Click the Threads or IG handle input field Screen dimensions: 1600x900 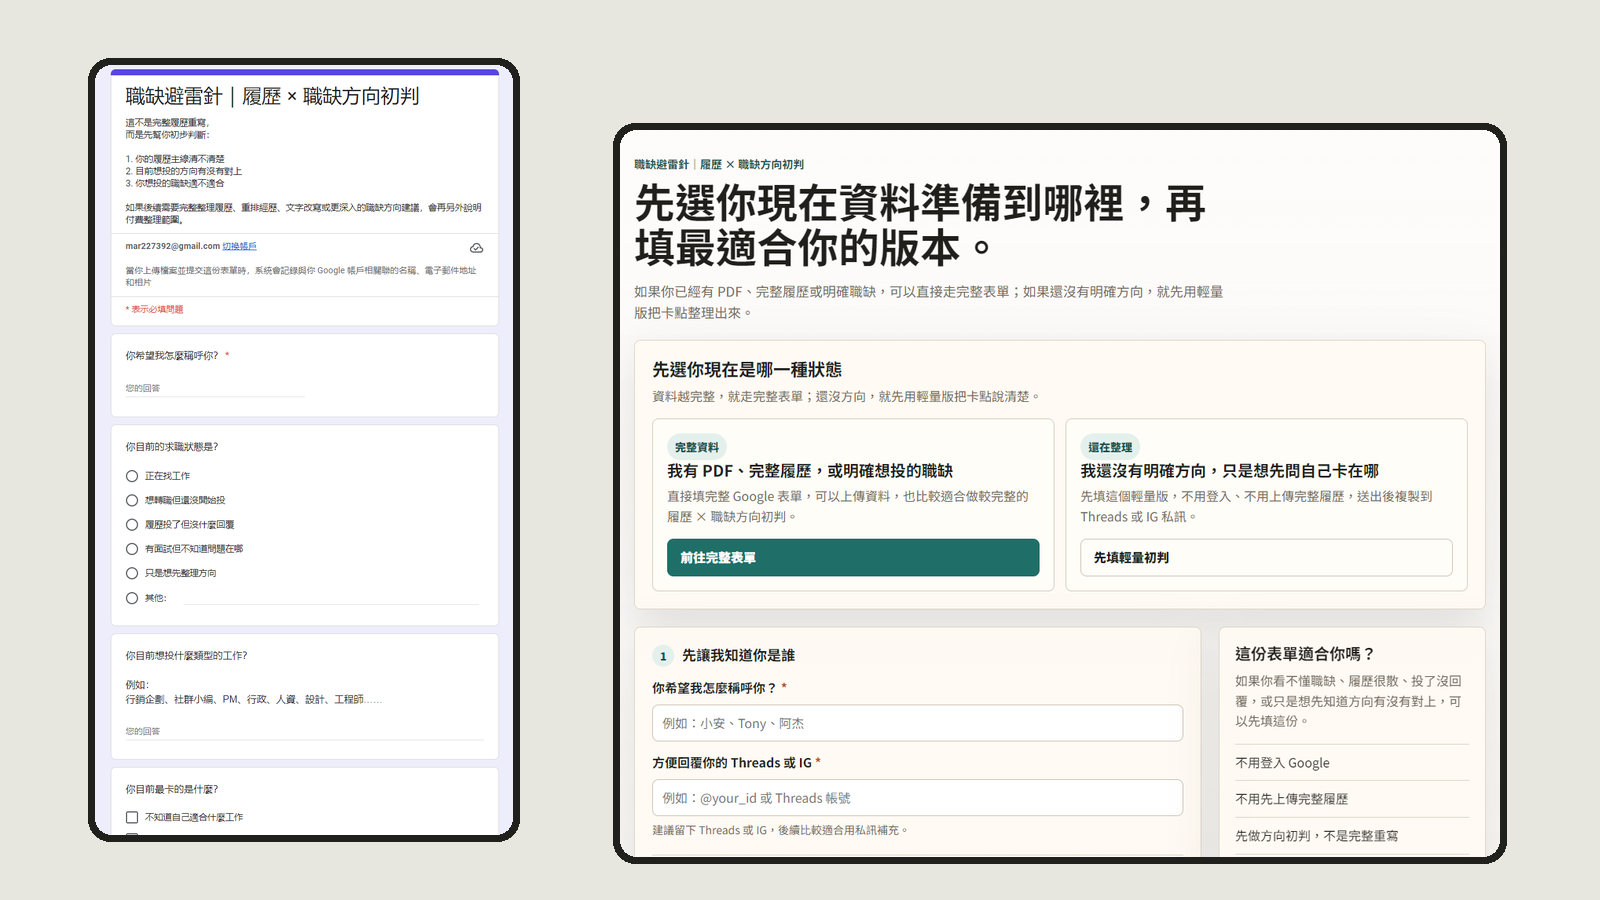[917, 798]
